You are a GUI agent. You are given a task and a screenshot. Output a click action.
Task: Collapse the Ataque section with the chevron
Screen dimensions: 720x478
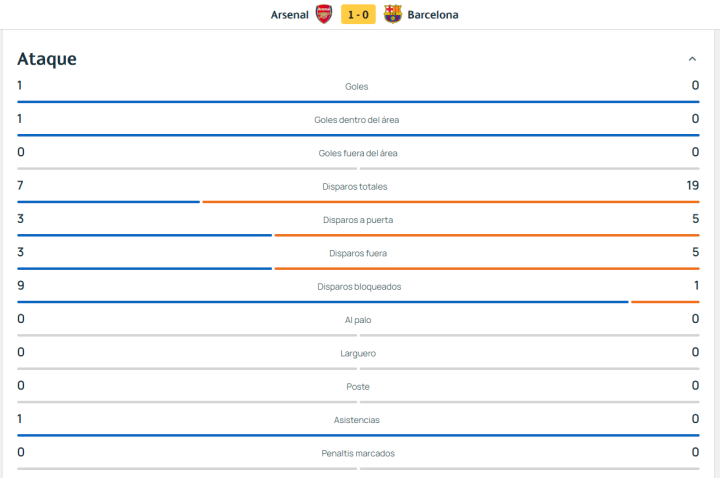tap(692, 59)
